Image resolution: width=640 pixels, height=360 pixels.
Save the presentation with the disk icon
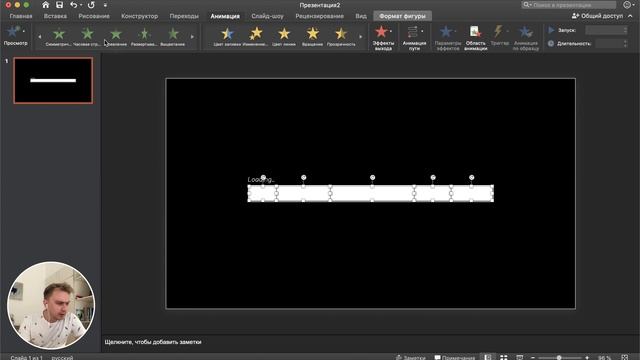(60, 5)
